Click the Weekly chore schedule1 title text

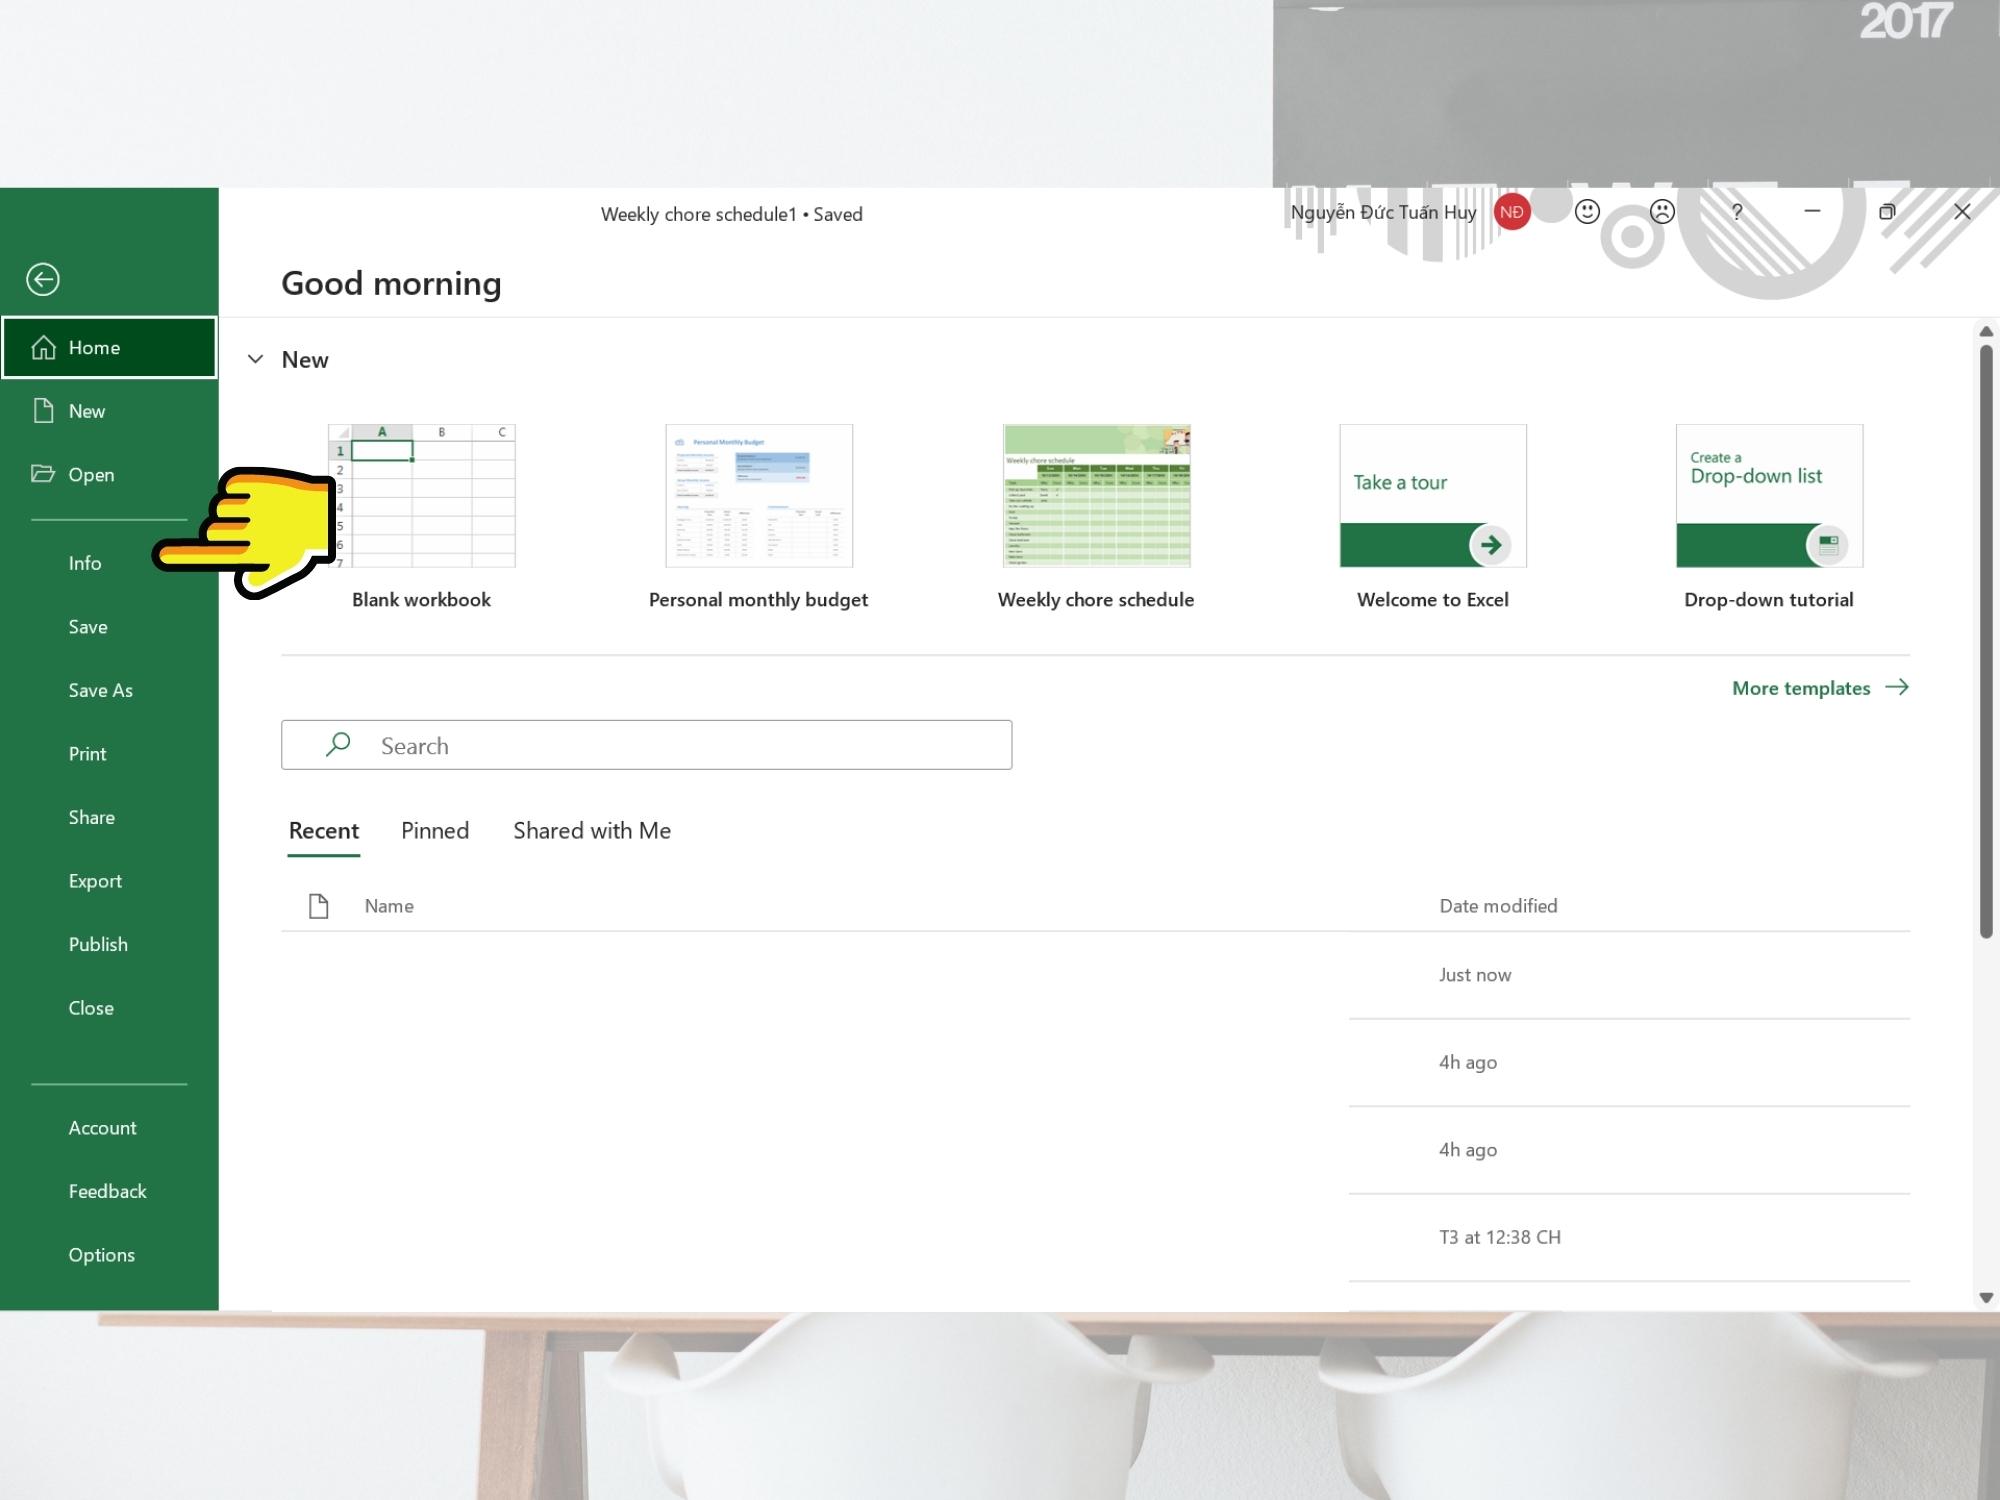pyautogui.click(x=699, y=214)
